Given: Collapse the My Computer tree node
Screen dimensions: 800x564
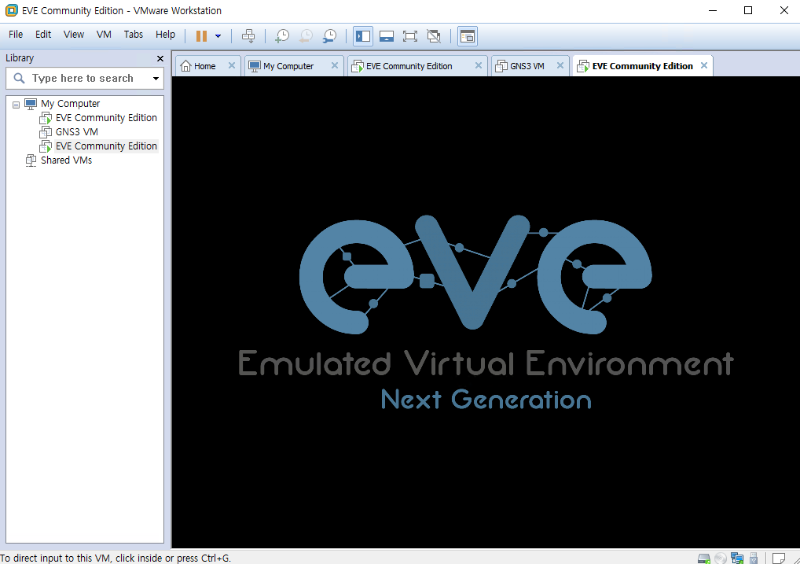Looking at the screenshot, I should click(16, 104).
